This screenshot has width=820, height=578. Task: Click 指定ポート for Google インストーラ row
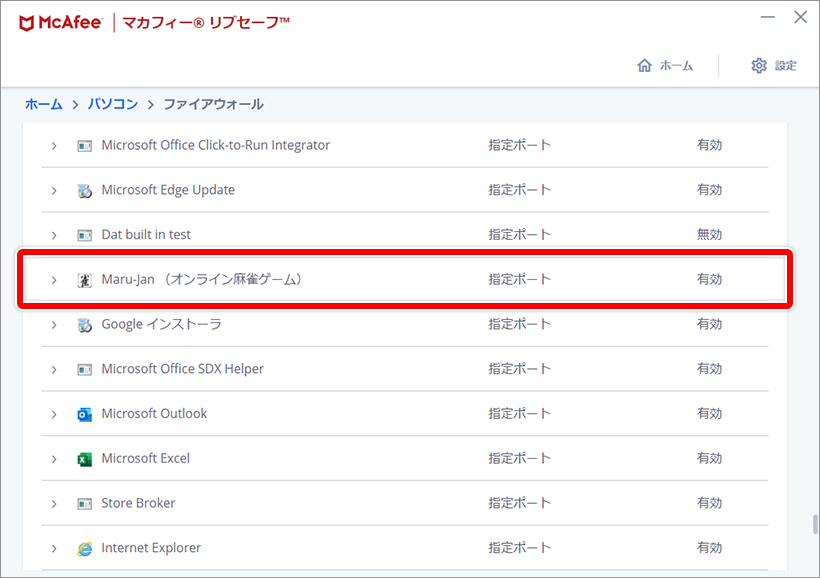(x=519, y=324)
